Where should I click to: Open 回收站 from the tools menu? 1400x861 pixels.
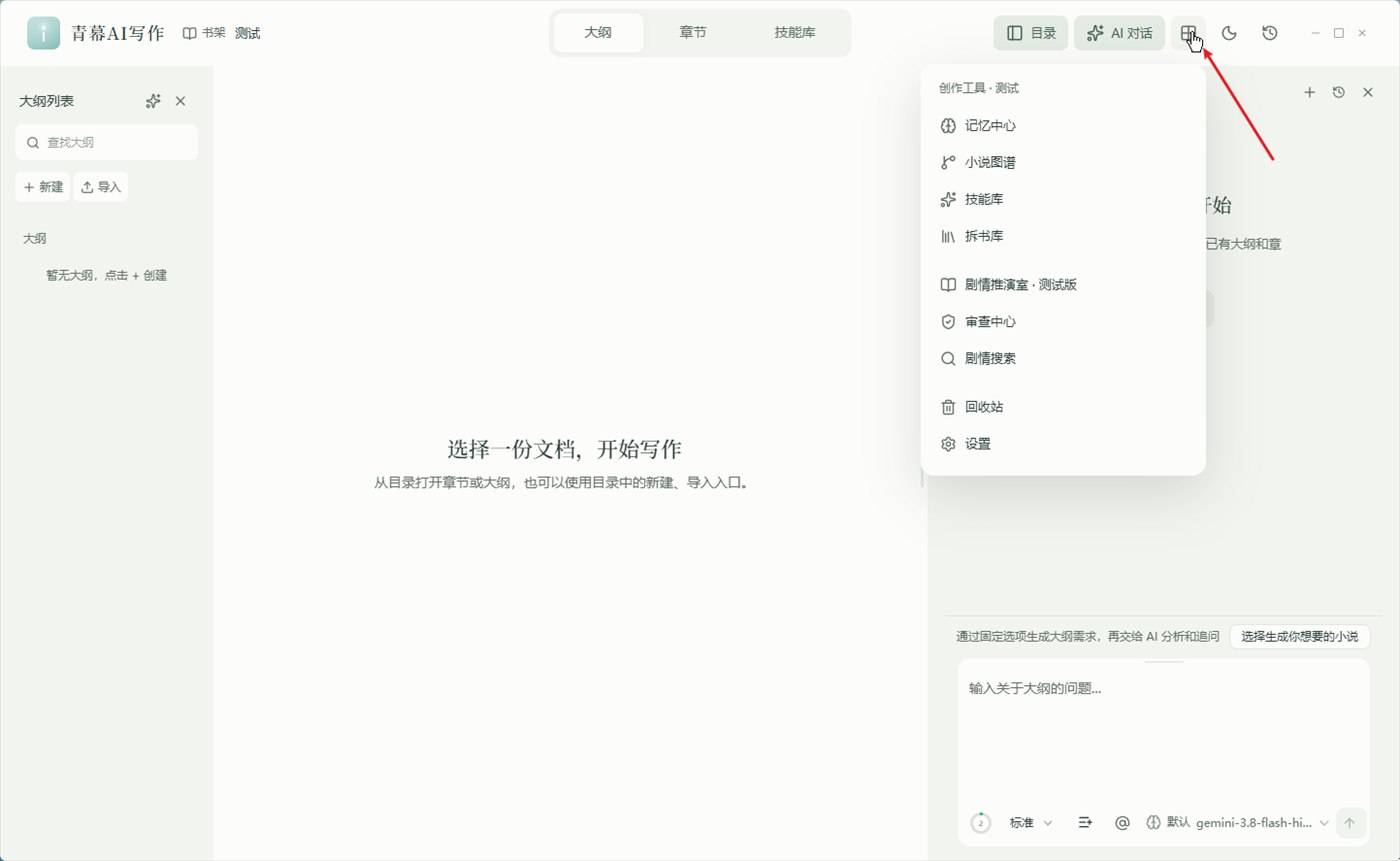(x=1063, y=407)
